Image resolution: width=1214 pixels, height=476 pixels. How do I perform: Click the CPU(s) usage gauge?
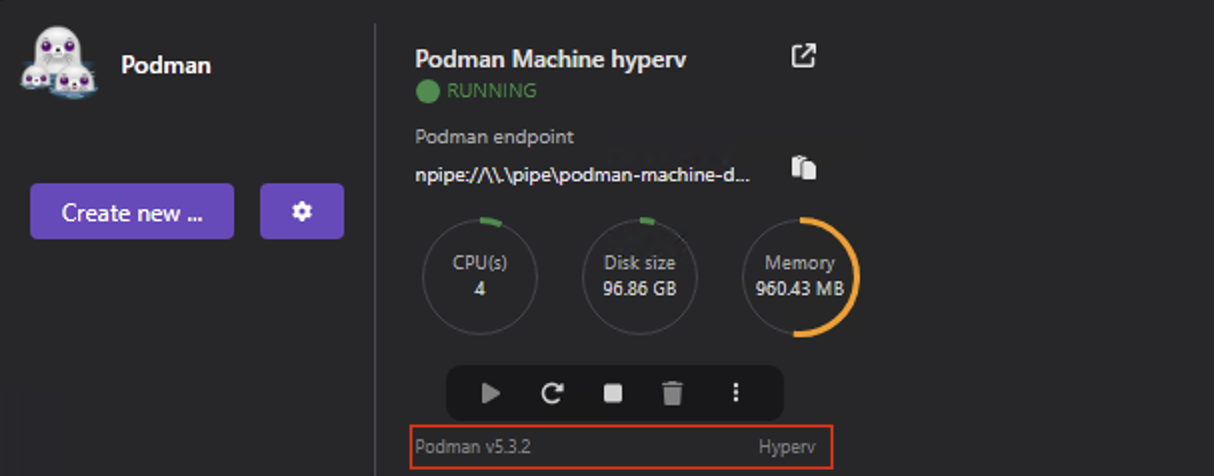pos(479,276)
